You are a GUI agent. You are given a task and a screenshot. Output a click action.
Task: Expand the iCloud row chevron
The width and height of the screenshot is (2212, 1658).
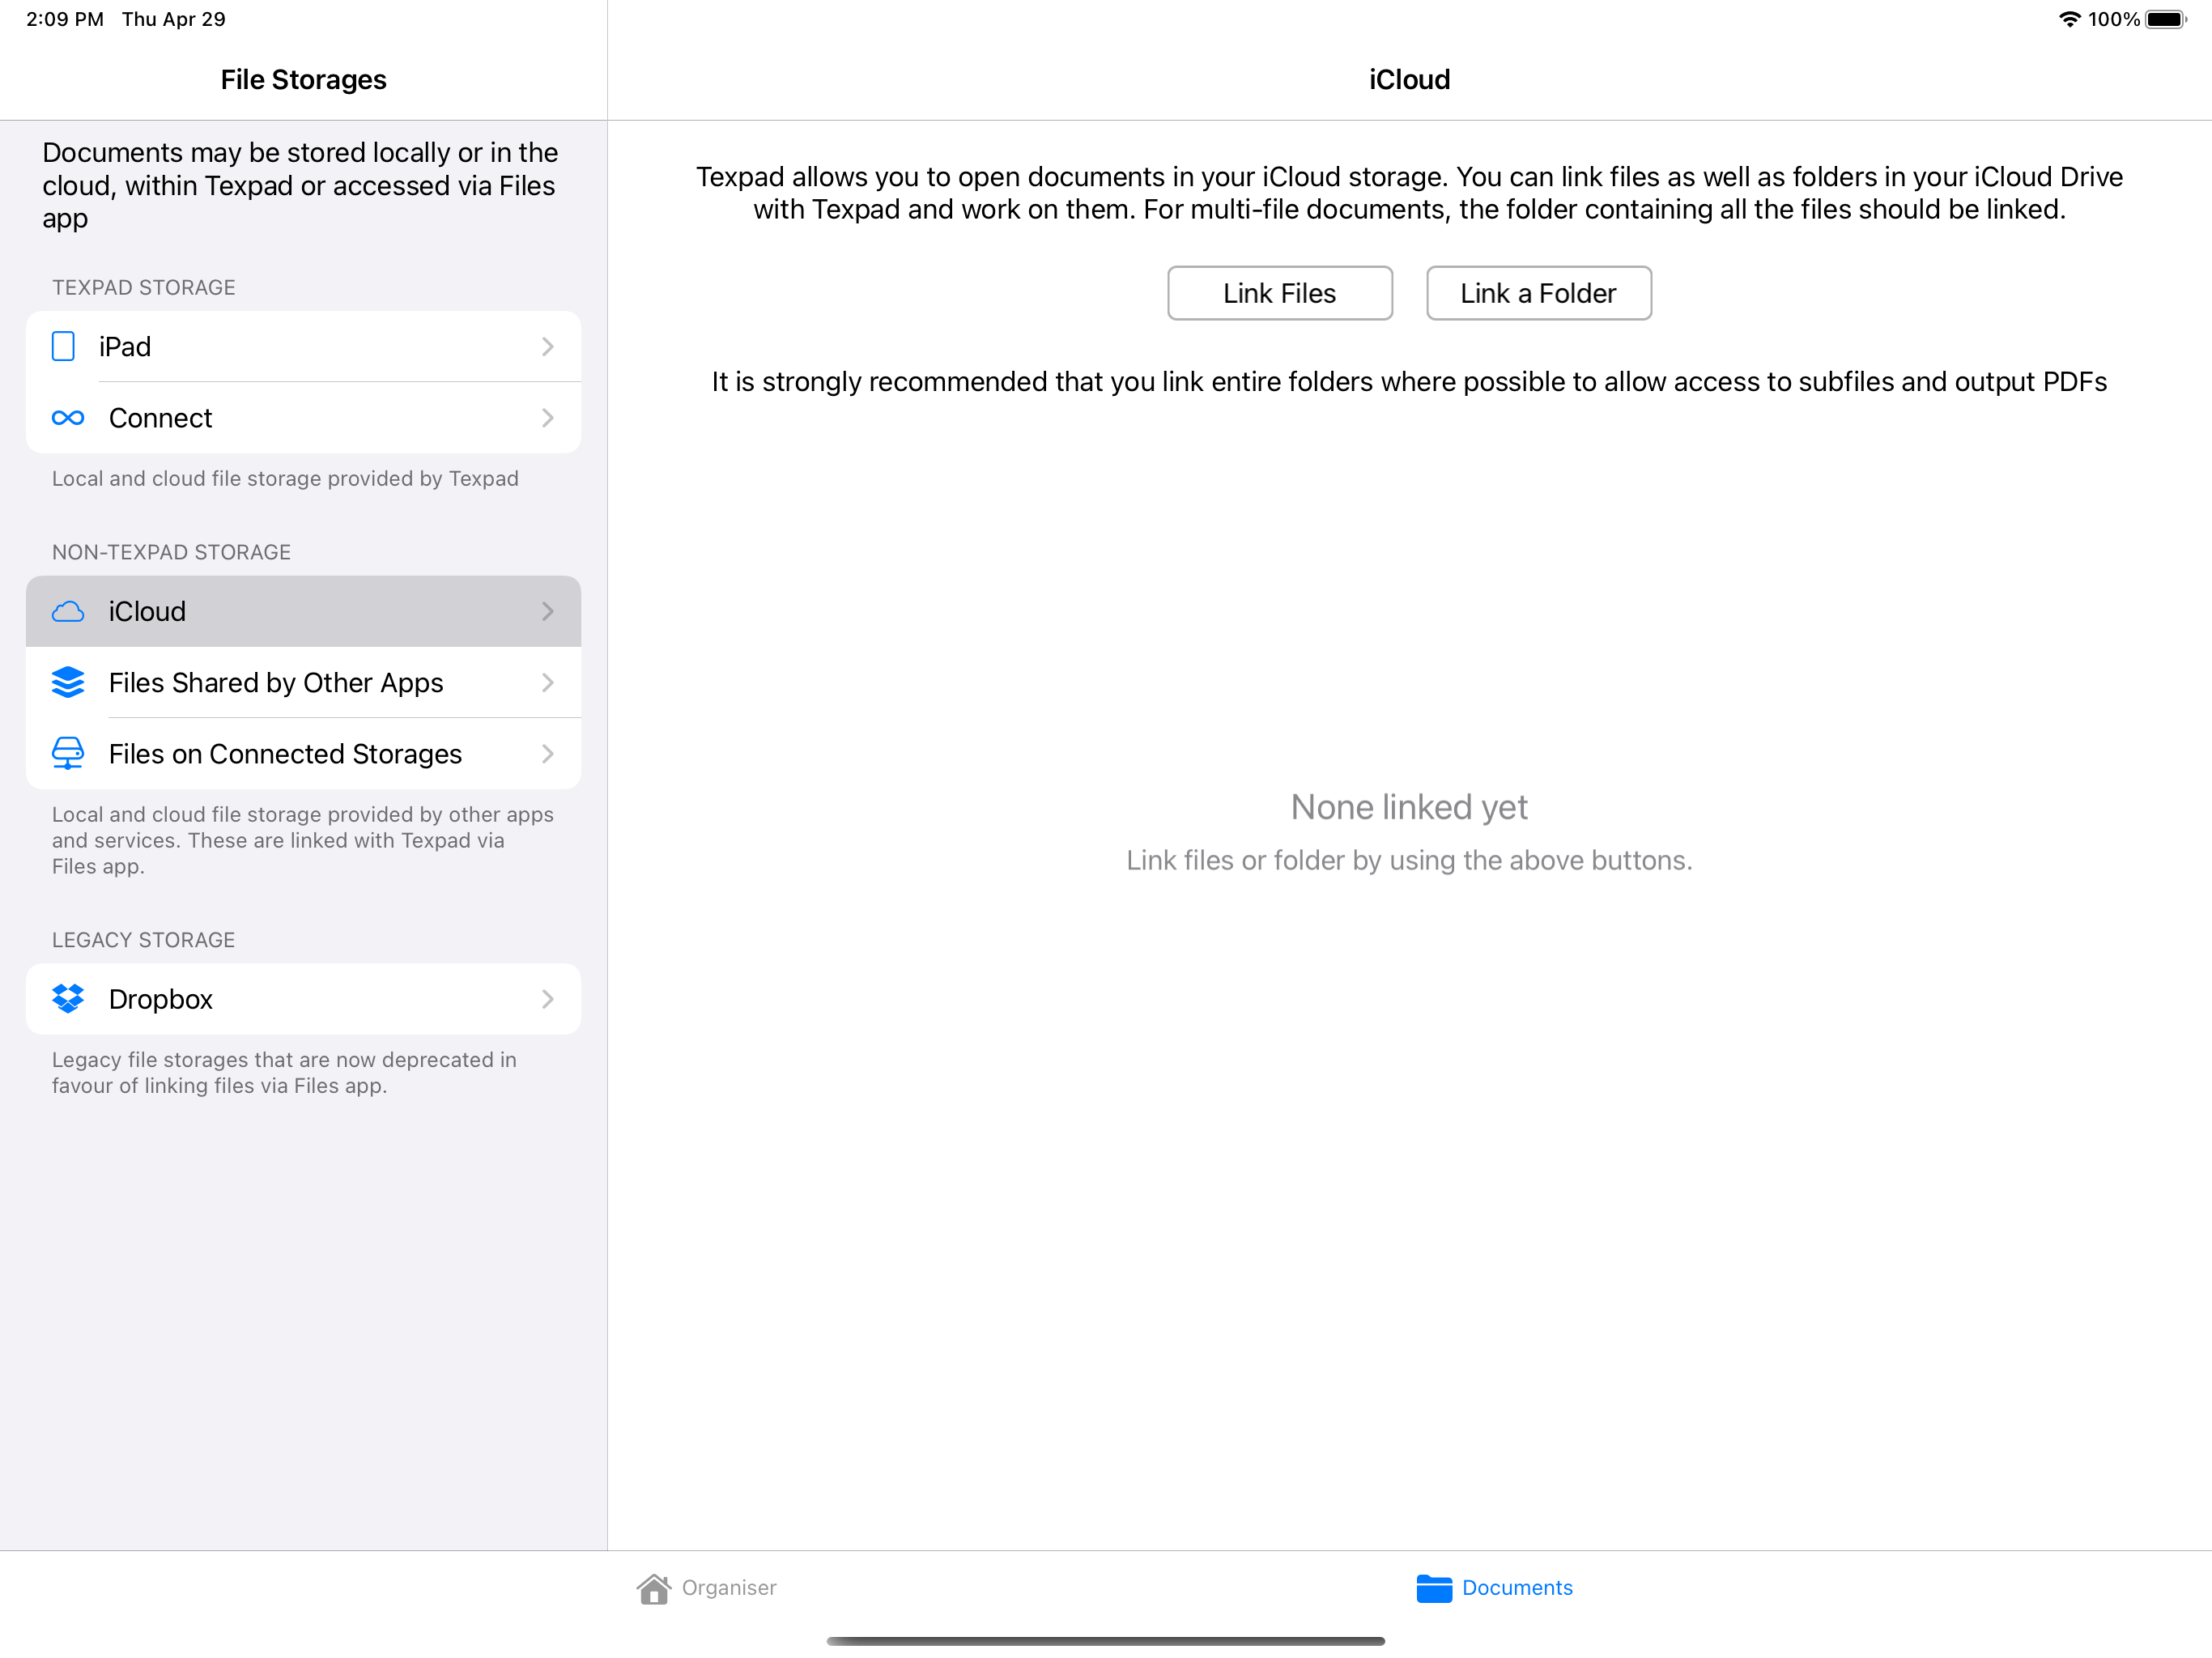click(547, 611)
